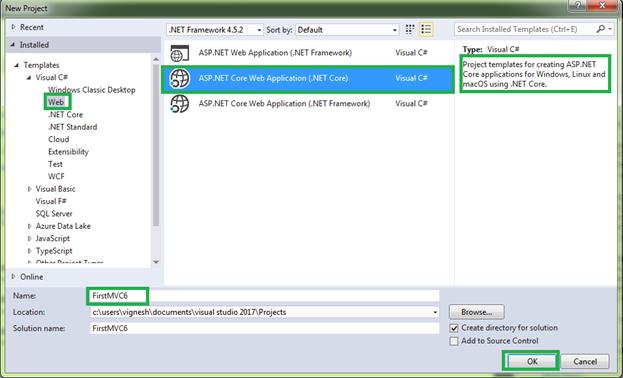Switch to small icons list view

click(426, 29)
